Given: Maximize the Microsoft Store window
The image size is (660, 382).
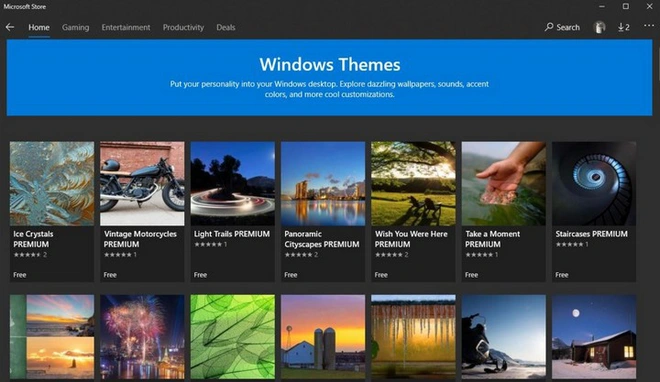Looking at the screenshot, I should pyautogui.click(x=625, y=6).
